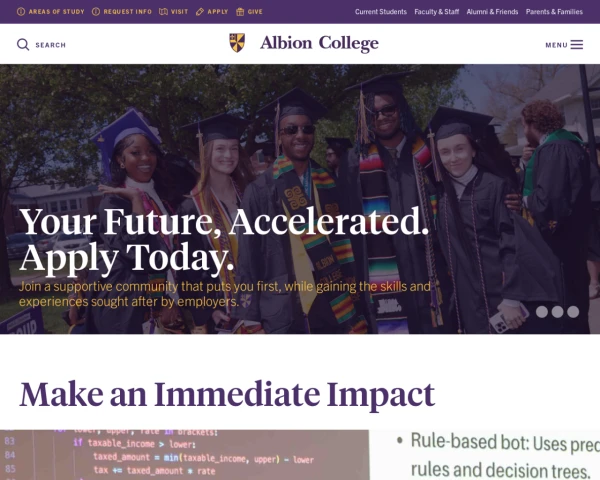Open the code screenshot thumbnail
Viewport: 600px width, 480px height.
185,455
